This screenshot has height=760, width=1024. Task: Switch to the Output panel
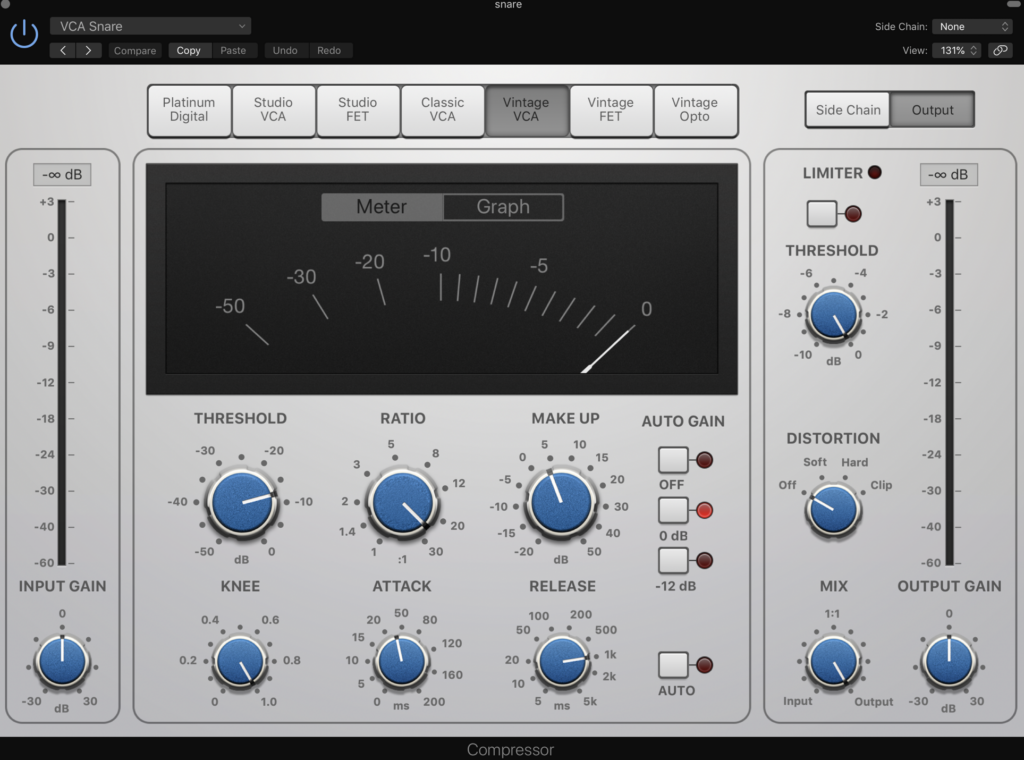tap(933, 110)
